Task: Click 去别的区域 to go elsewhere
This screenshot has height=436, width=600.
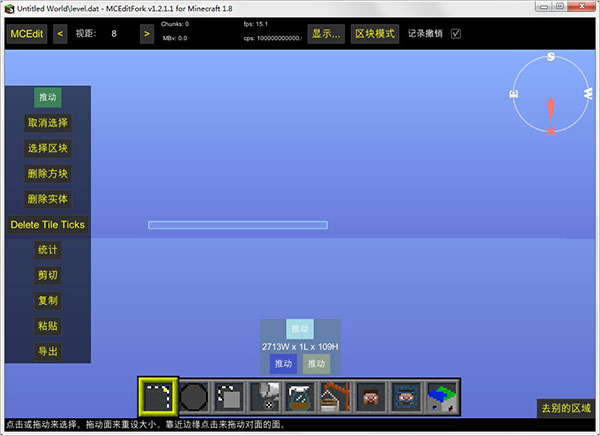Action: (566, 408)
